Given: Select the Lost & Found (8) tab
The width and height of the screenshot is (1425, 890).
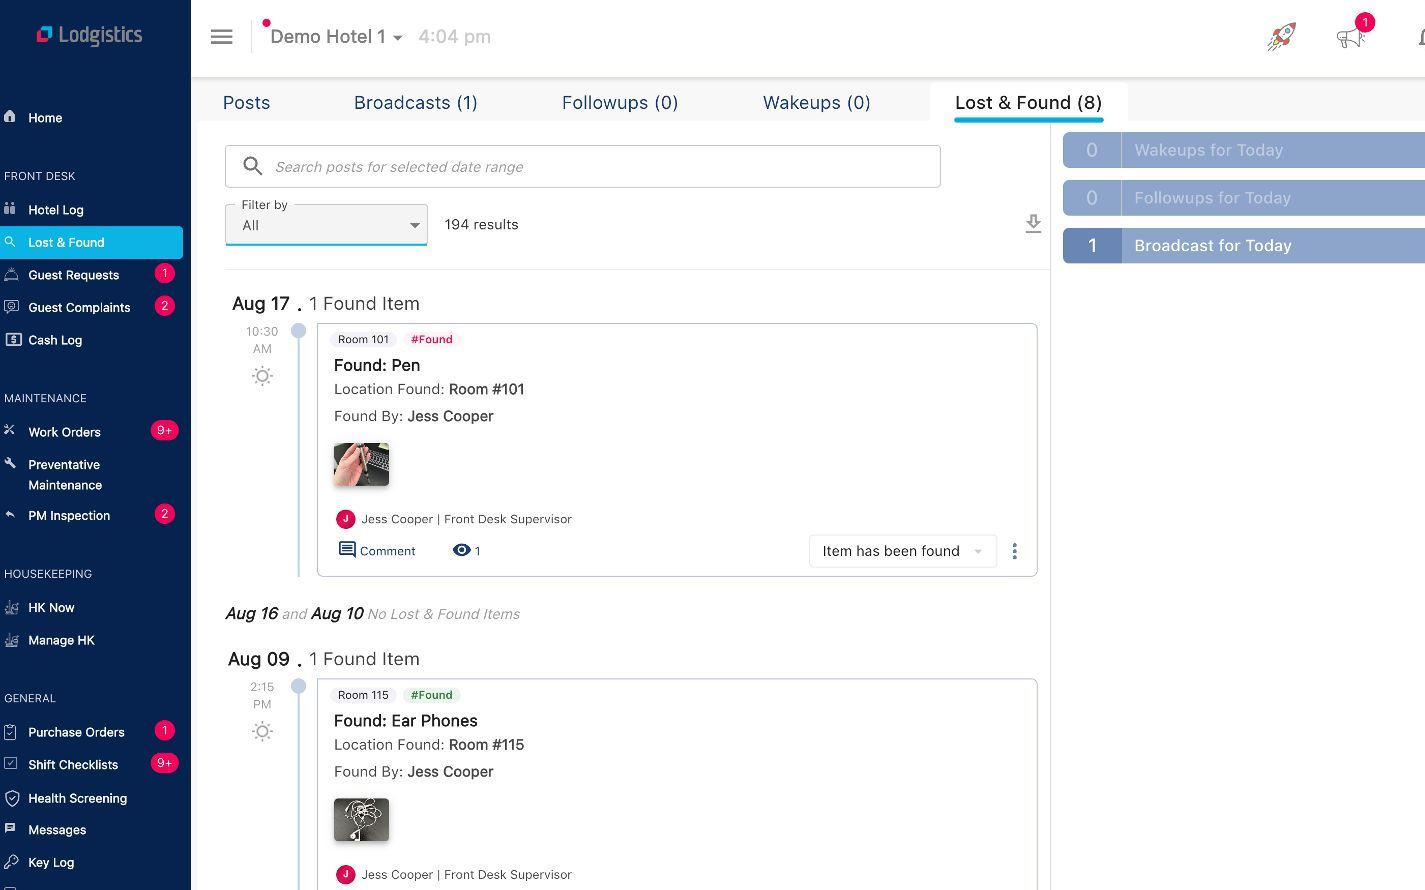Looking at the screenshot, I should [1028, 103].
